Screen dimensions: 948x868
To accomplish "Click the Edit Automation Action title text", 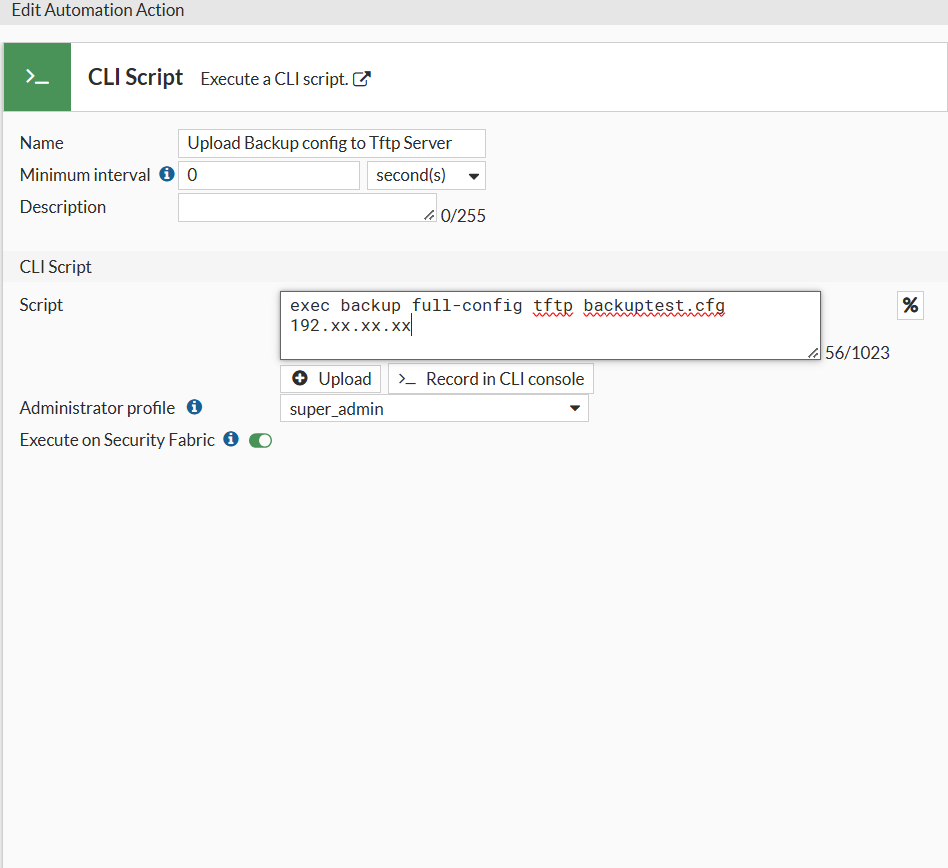I will tap(98, 10).
